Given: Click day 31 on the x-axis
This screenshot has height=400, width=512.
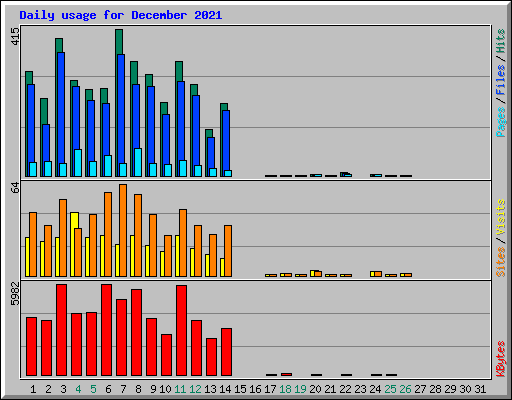Looking at the screenshot, I should click(480, 389).
